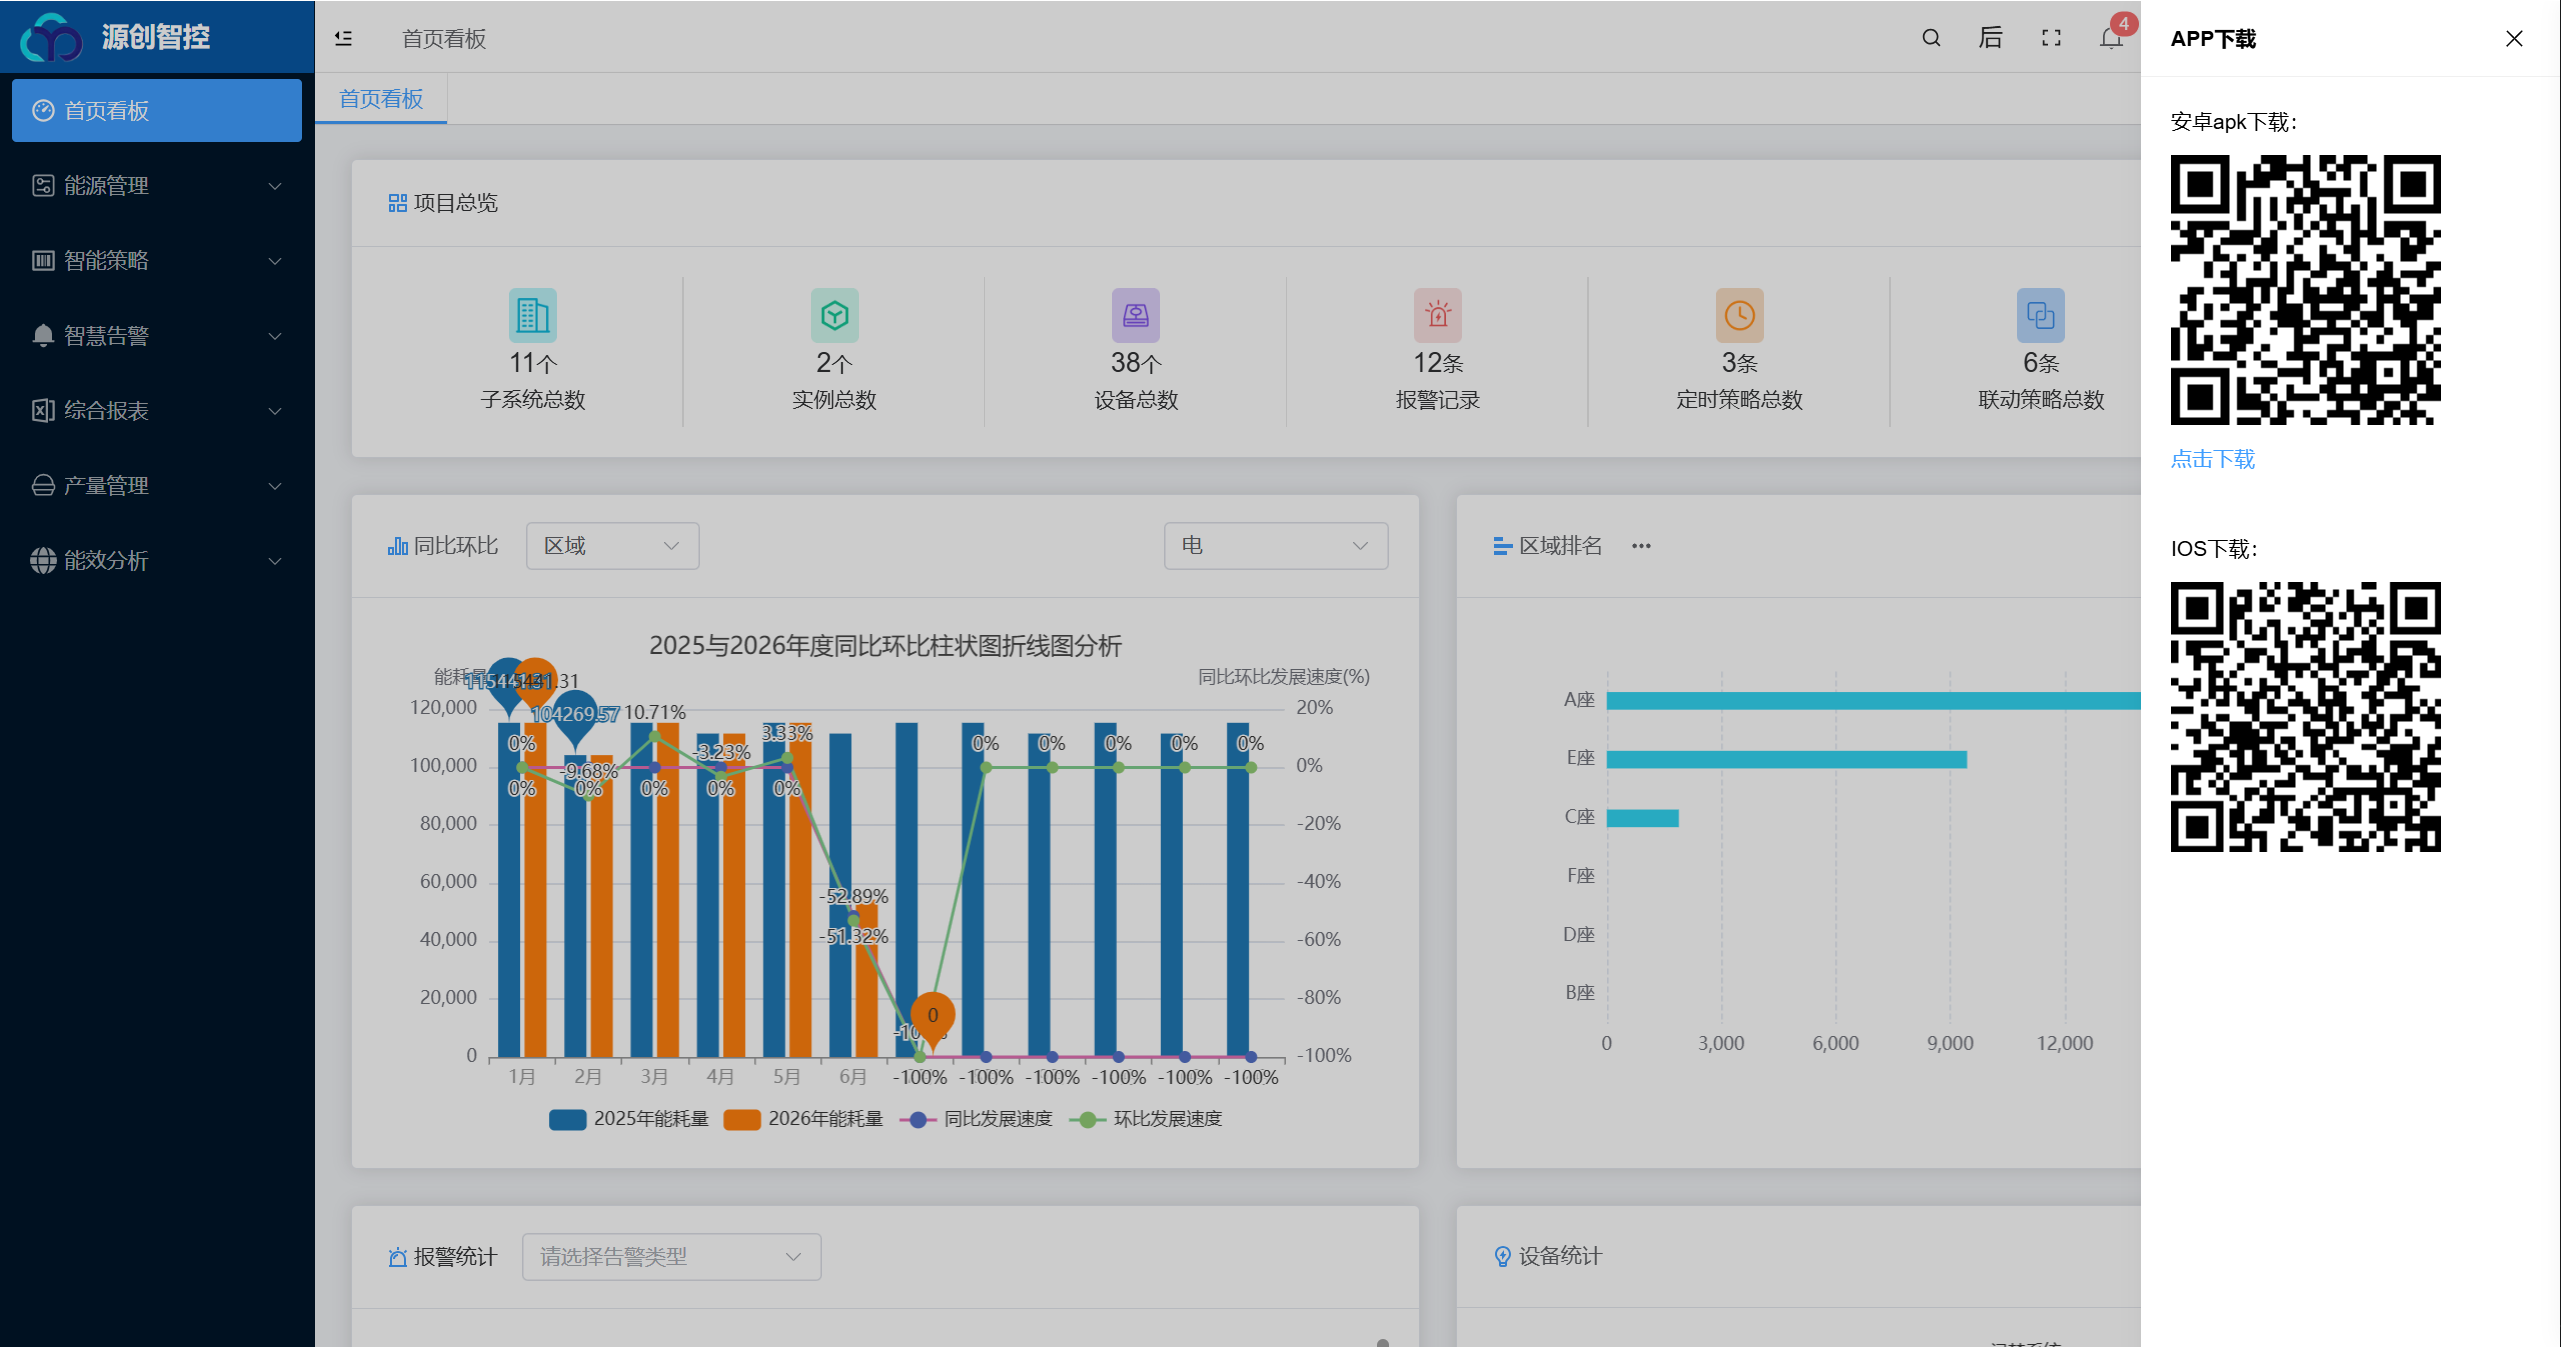
Task: Click the 子系统总数 building icon
Action: pyautogui.click(x=533, y=316)
